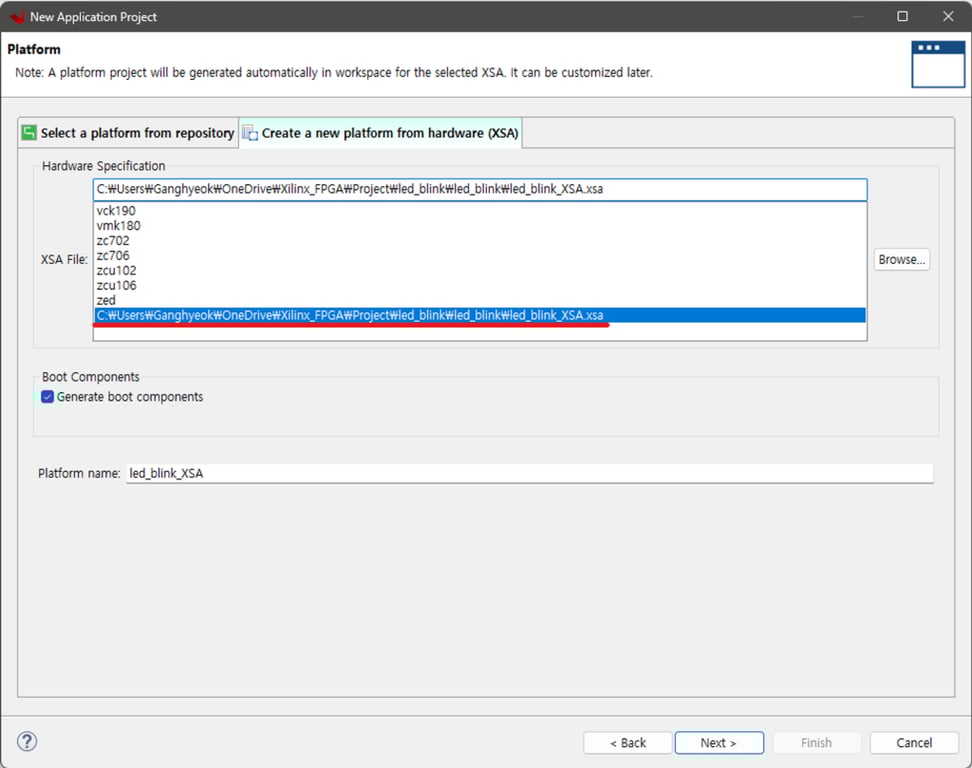Click the platform wizard banner icon
The image size is (972, 768).
[938, 64]
